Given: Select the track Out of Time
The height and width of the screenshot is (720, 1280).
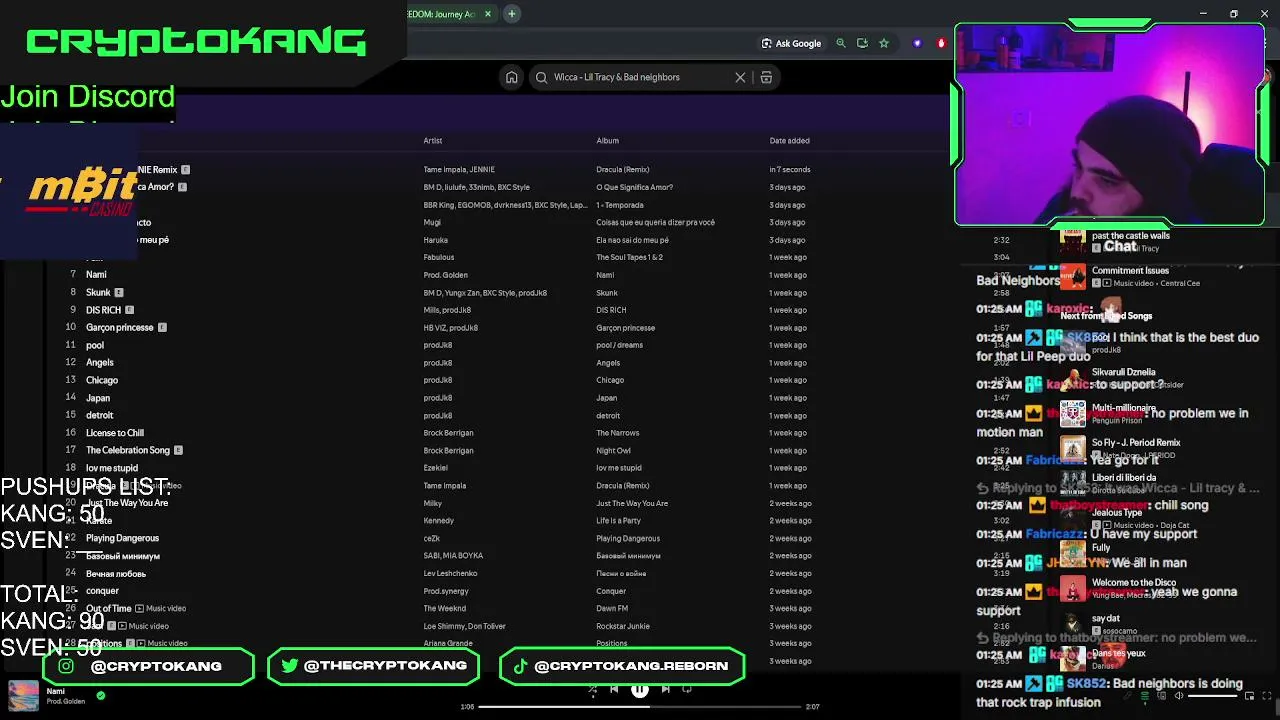Looking at the screenshot, I should (x=108, y=608).
